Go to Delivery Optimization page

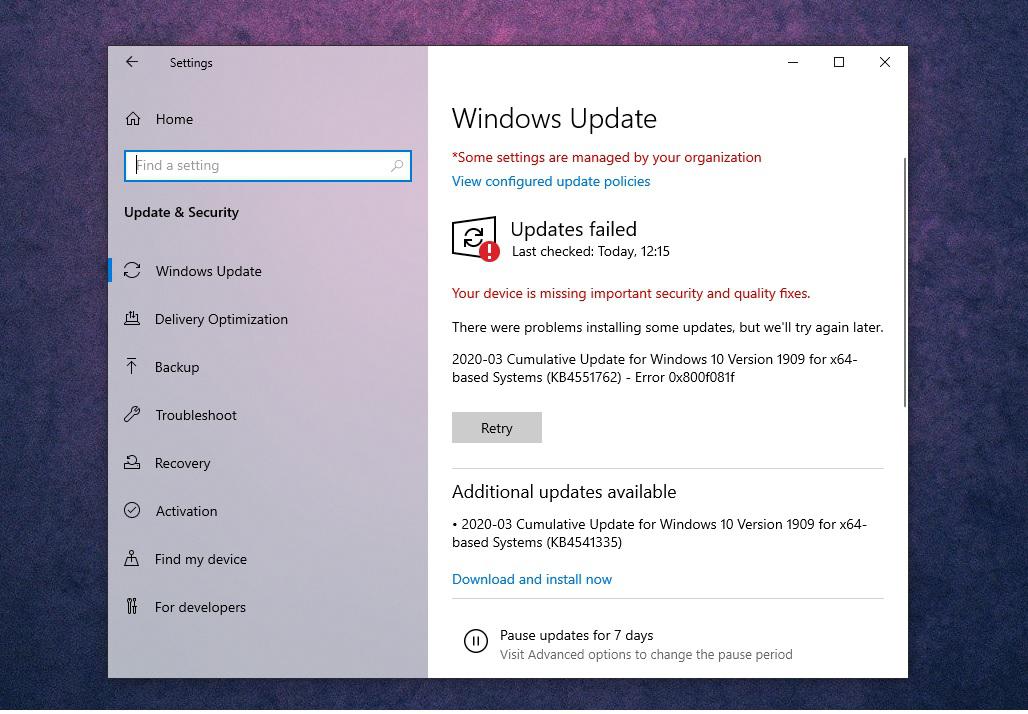click(x=221, y=319)
